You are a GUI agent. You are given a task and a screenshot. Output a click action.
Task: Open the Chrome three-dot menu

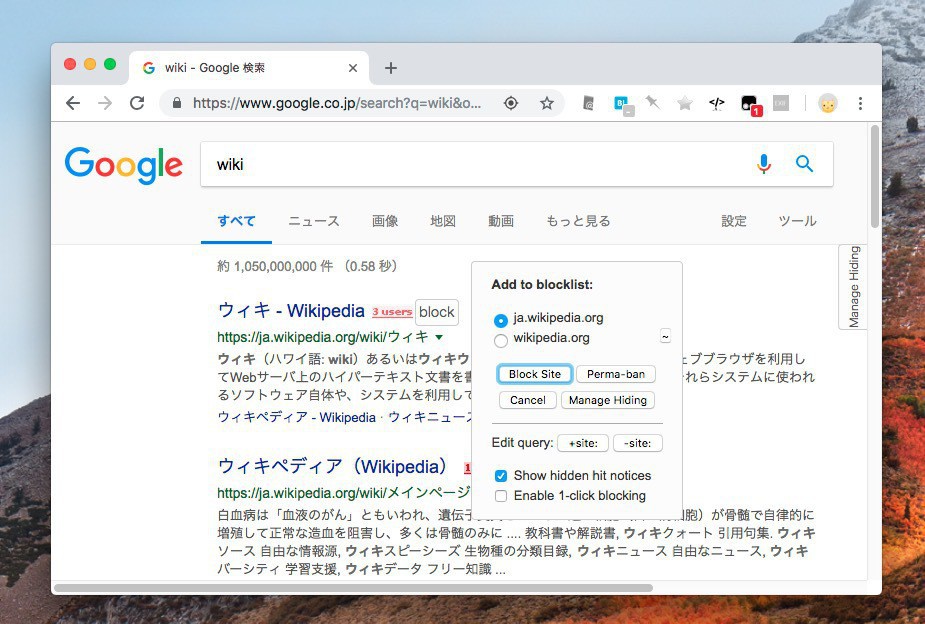860,103
